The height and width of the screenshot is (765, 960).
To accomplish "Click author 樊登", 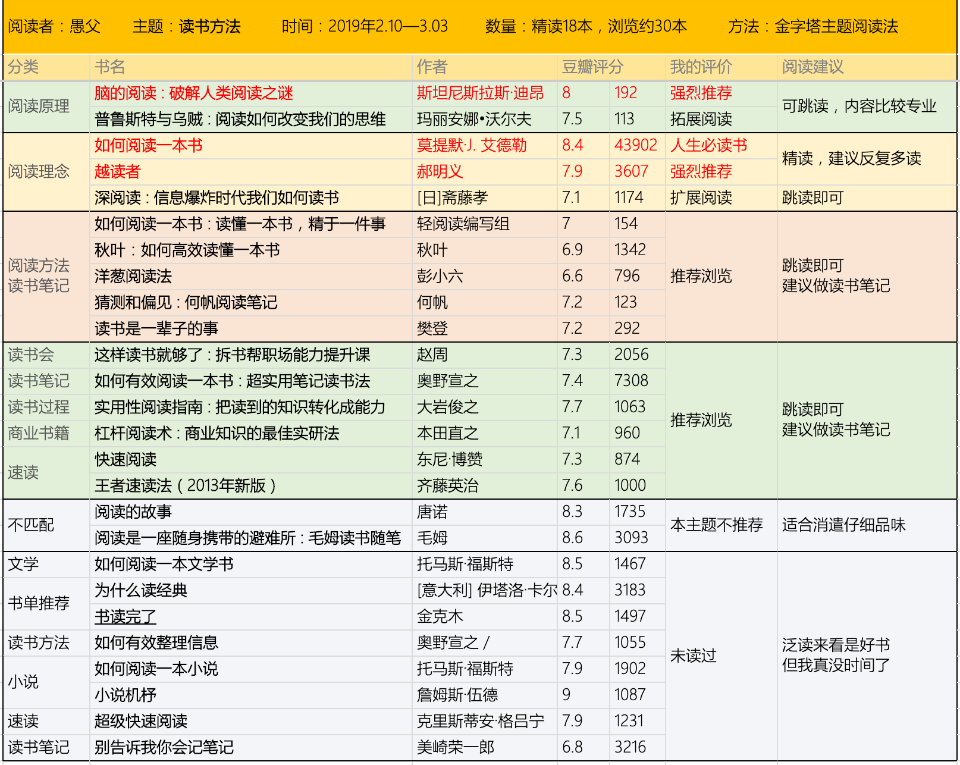I will pyautogui.click(x=432, y=329).
